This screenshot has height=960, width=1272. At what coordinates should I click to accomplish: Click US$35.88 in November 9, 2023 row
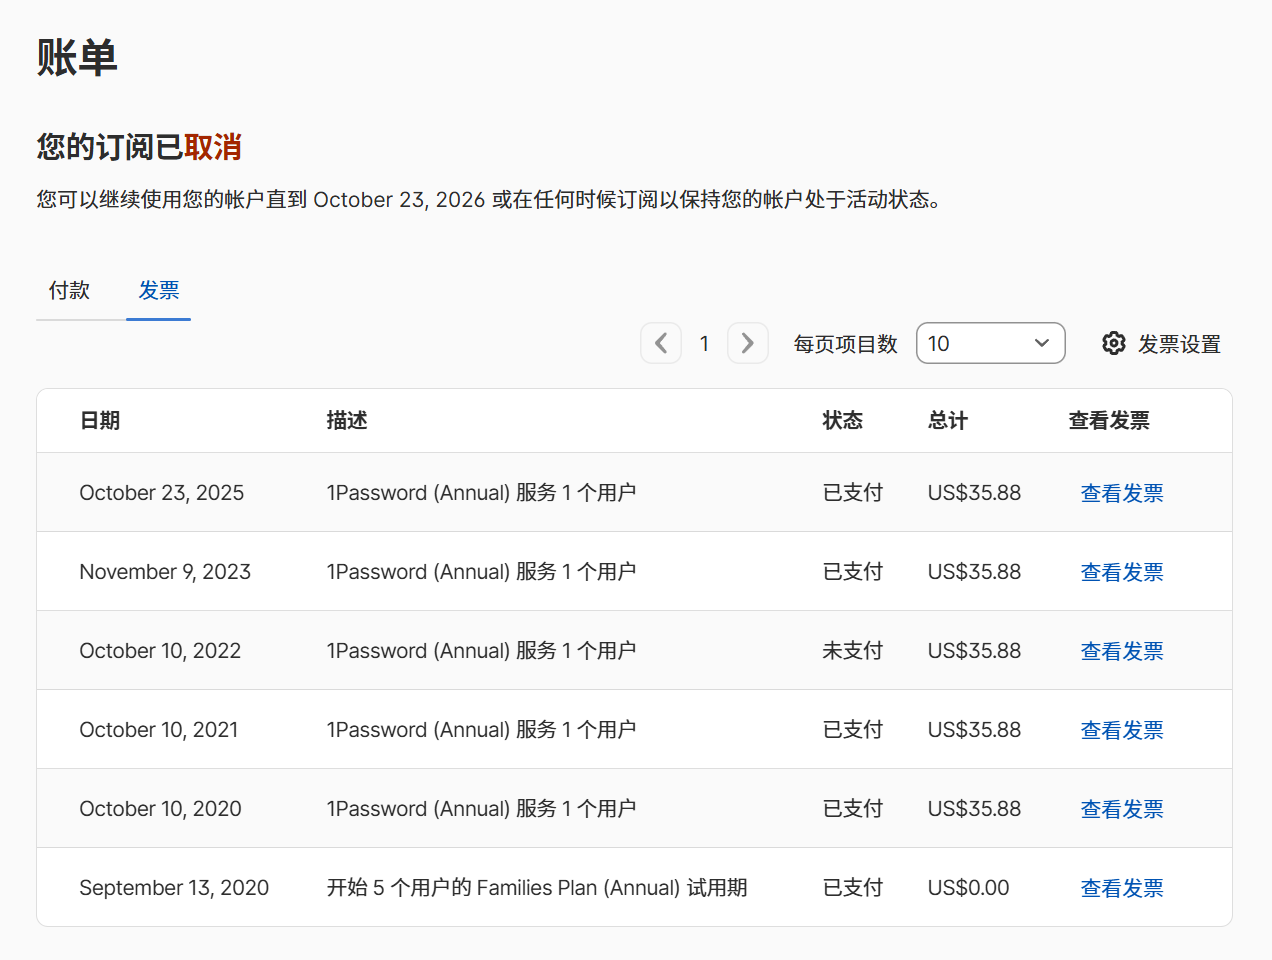pyautogui.click(x=974, y=572)
